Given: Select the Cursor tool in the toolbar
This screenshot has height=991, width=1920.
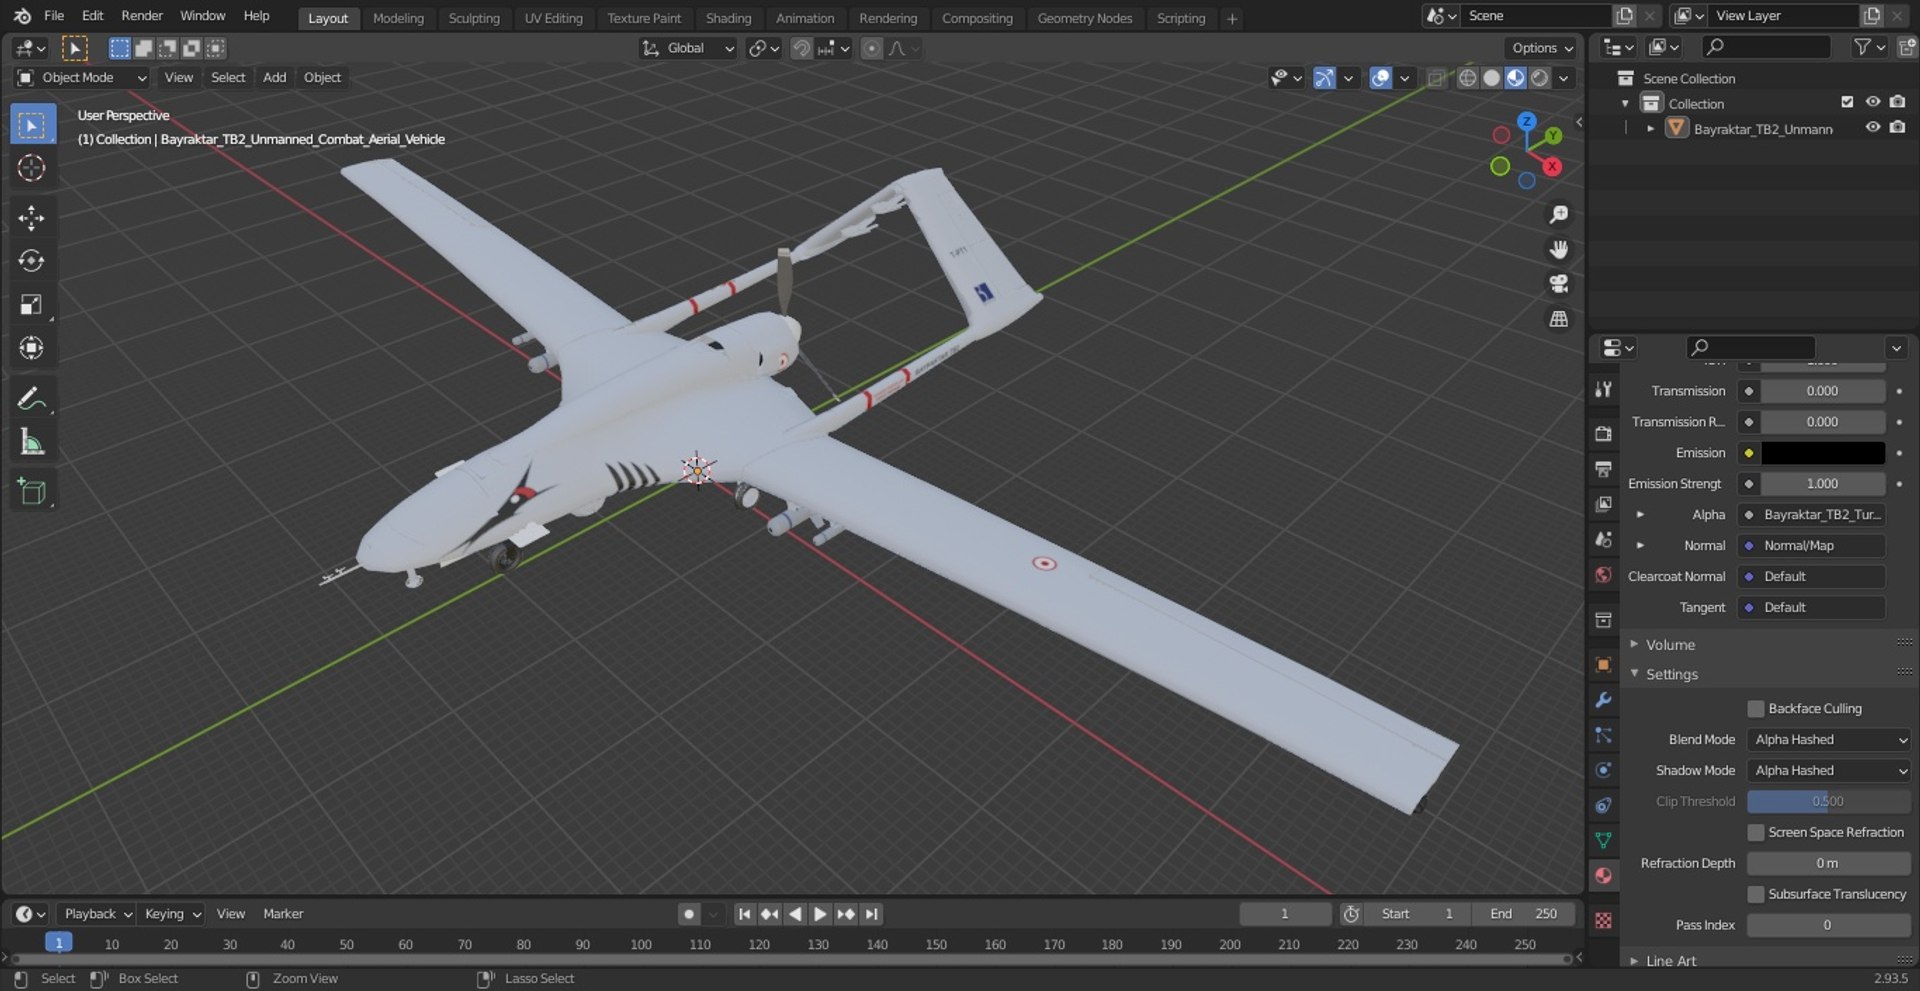Looking at the screenshot, I should [32, 168].
